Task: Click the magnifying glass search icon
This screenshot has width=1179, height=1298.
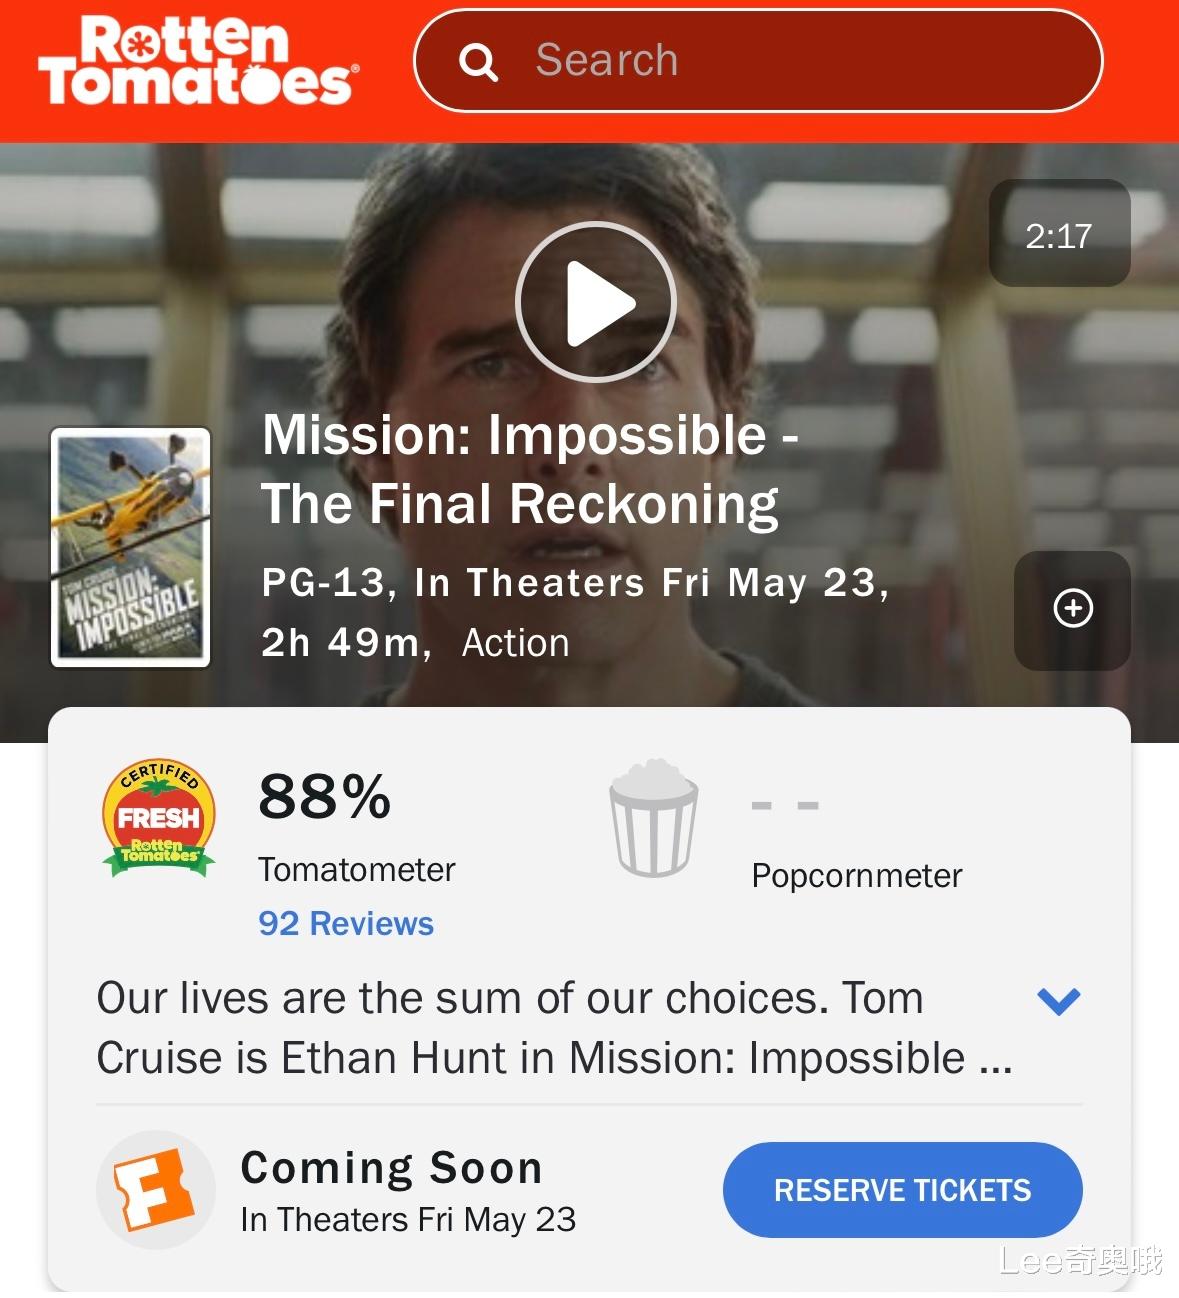Action: pos(478,62)
